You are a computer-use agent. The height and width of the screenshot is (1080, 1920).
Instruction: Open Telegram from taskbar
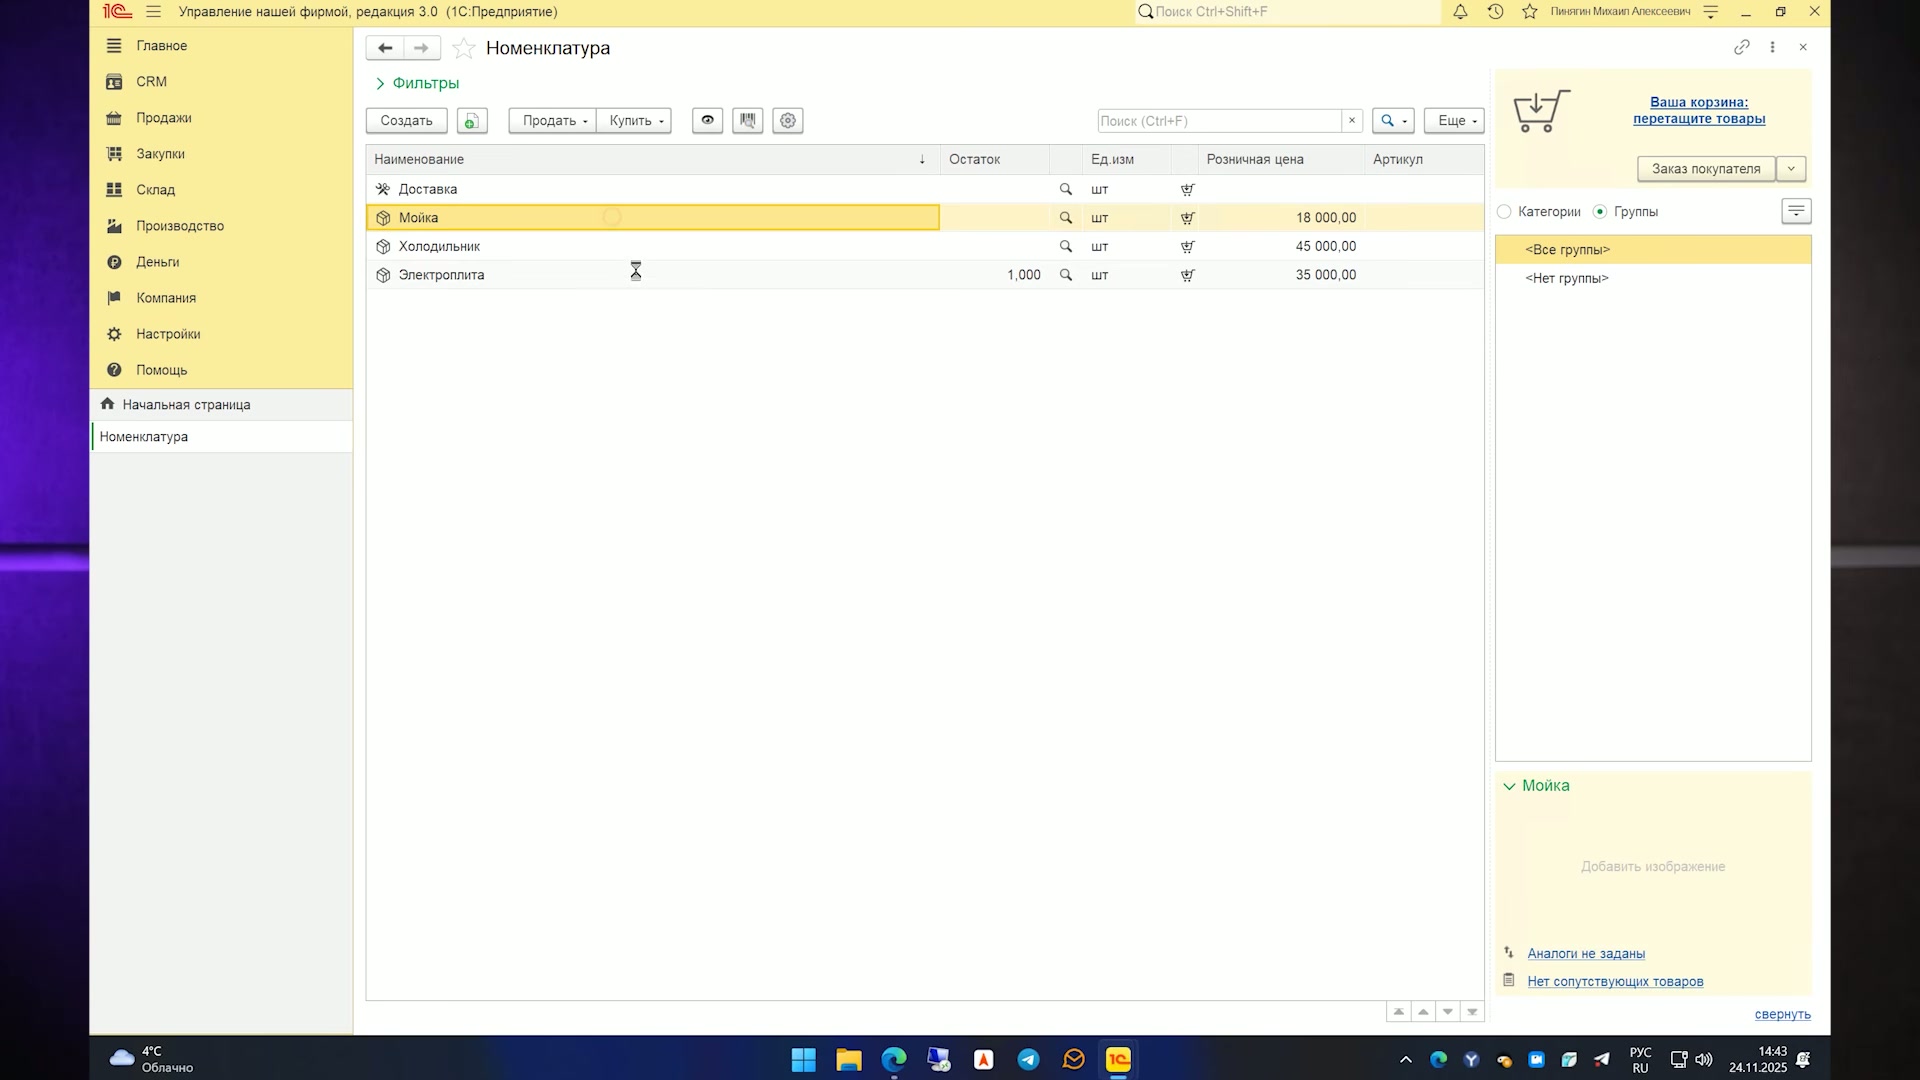pyautogui.click(x=1028, y=1060)
